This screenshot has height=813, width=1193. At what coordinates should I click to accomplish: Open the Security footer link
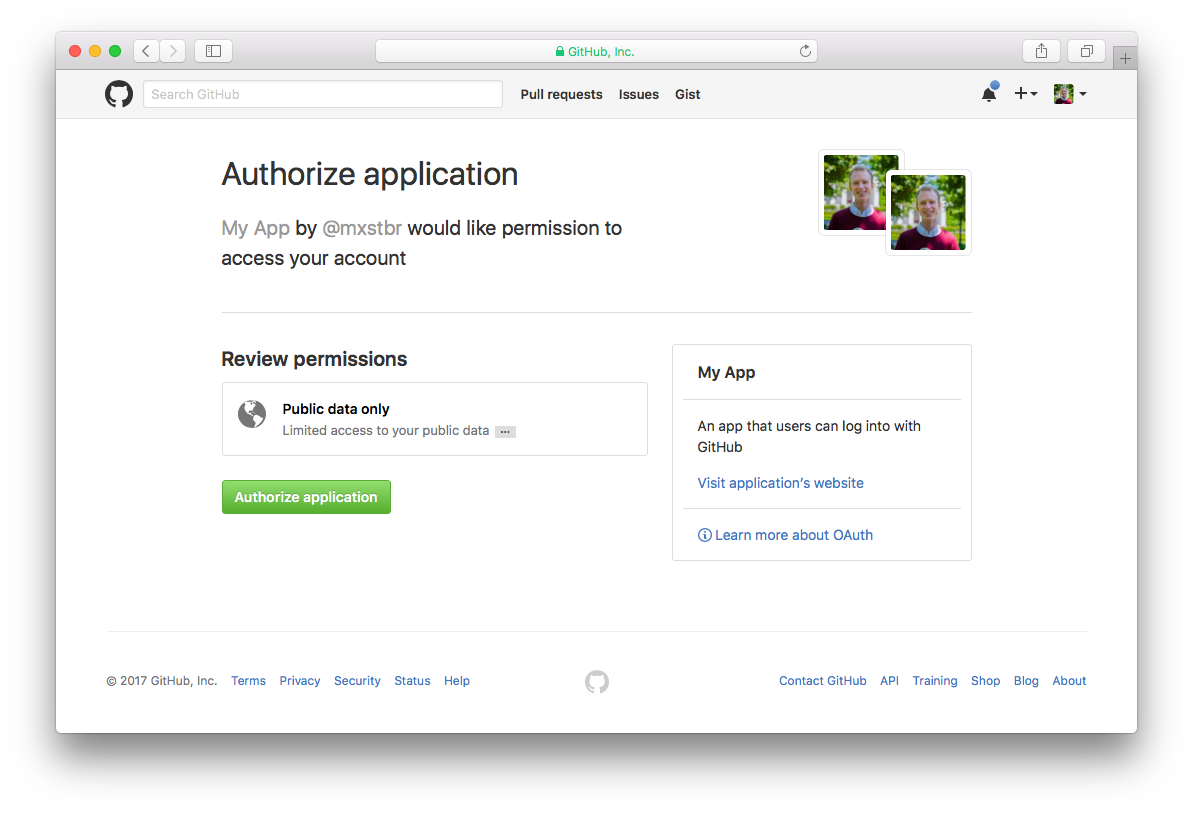[x=357, y=681]
